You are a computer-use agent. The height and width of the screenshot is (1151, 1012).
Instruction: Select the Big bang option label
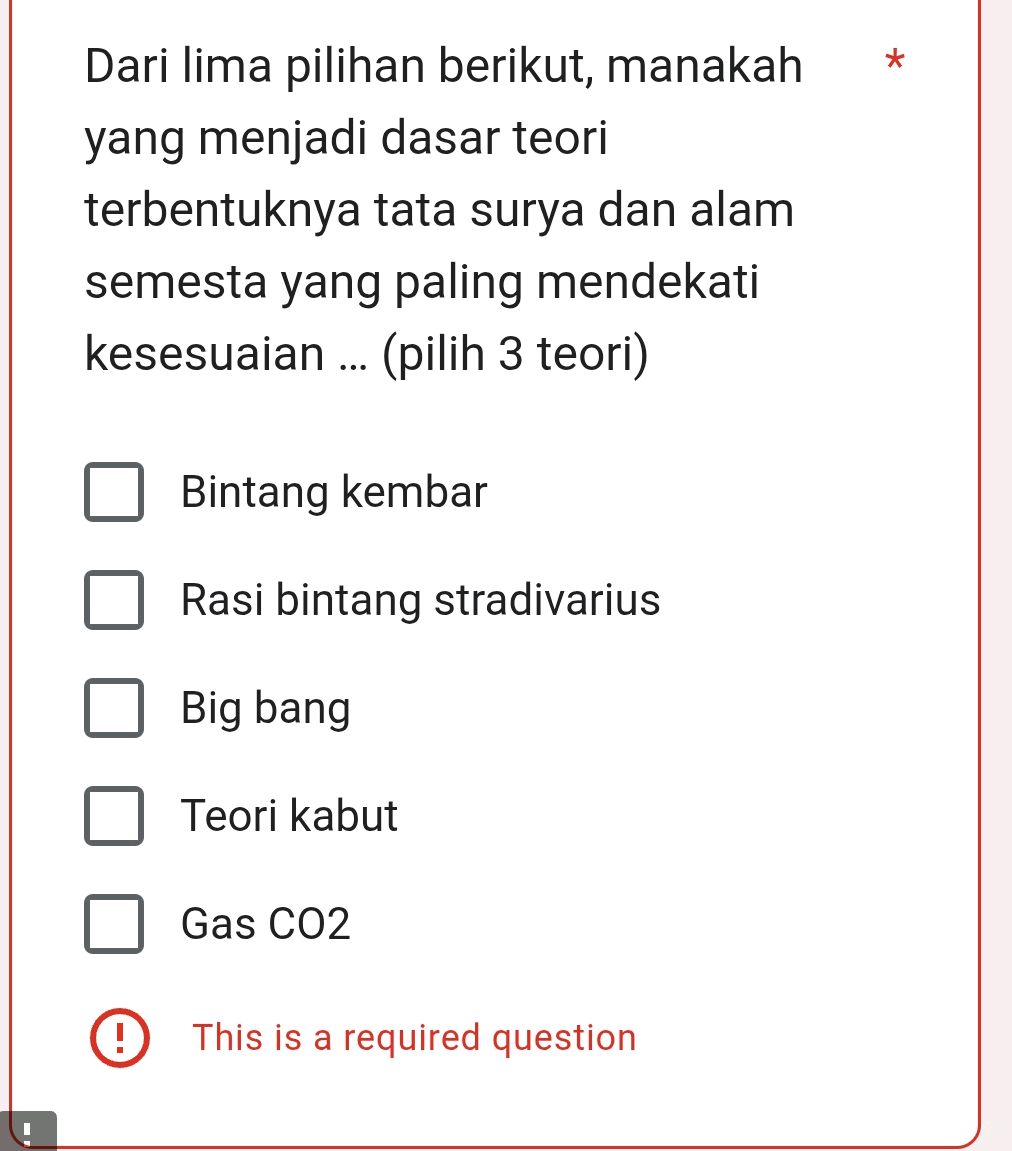265,709
